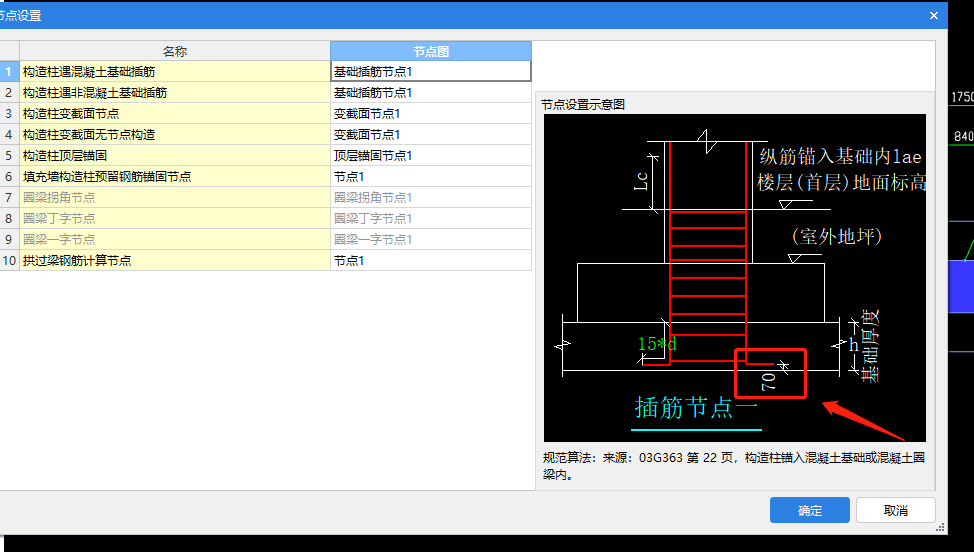Click the 70 dimension value in diagram
This screenshot has height=552, width=974.
[768, 381]
